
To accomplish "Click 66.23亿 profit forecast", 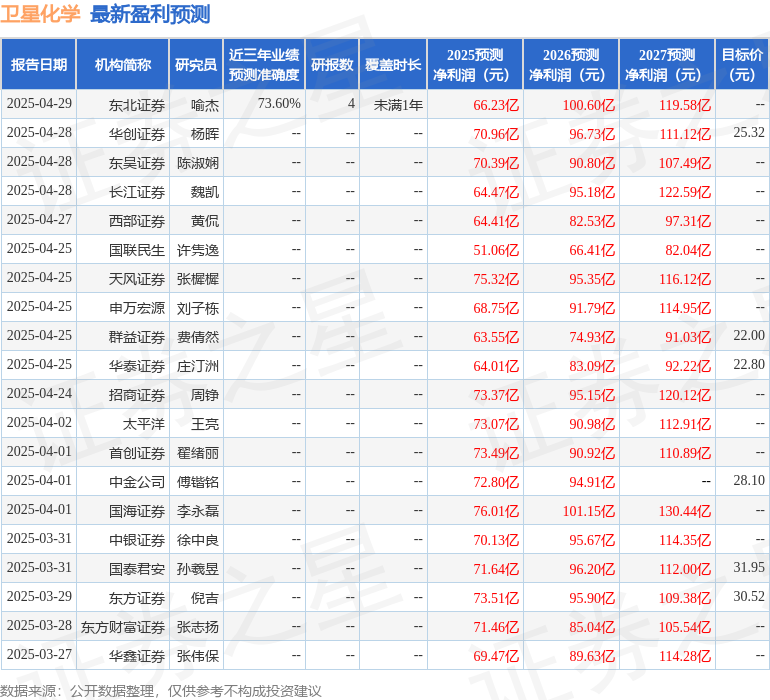I will (496, 105).
